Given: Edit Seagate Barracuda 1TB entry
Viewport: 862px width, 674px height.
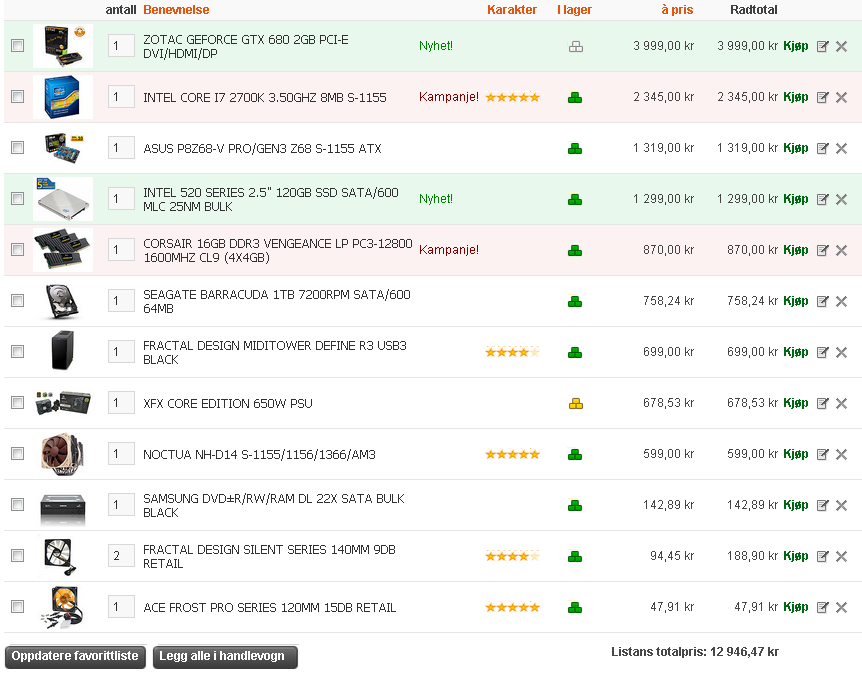Looking at the screenshot, I should click(822, 301).
